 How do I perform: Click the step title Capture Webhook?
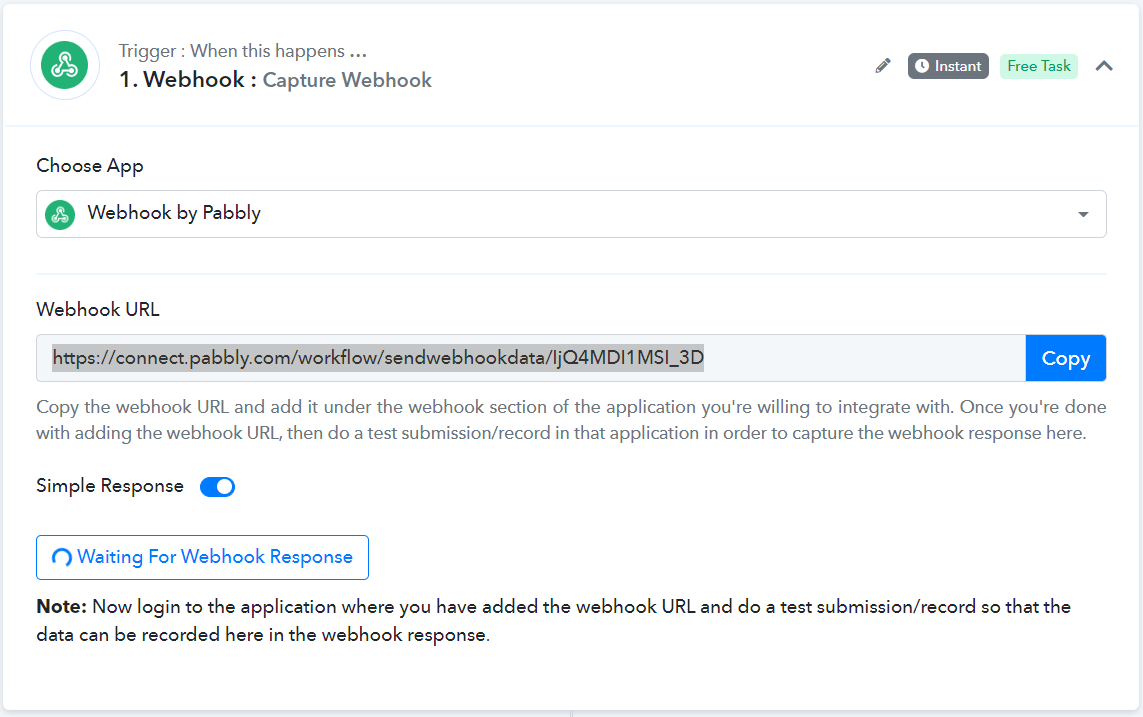click(347, 80)
